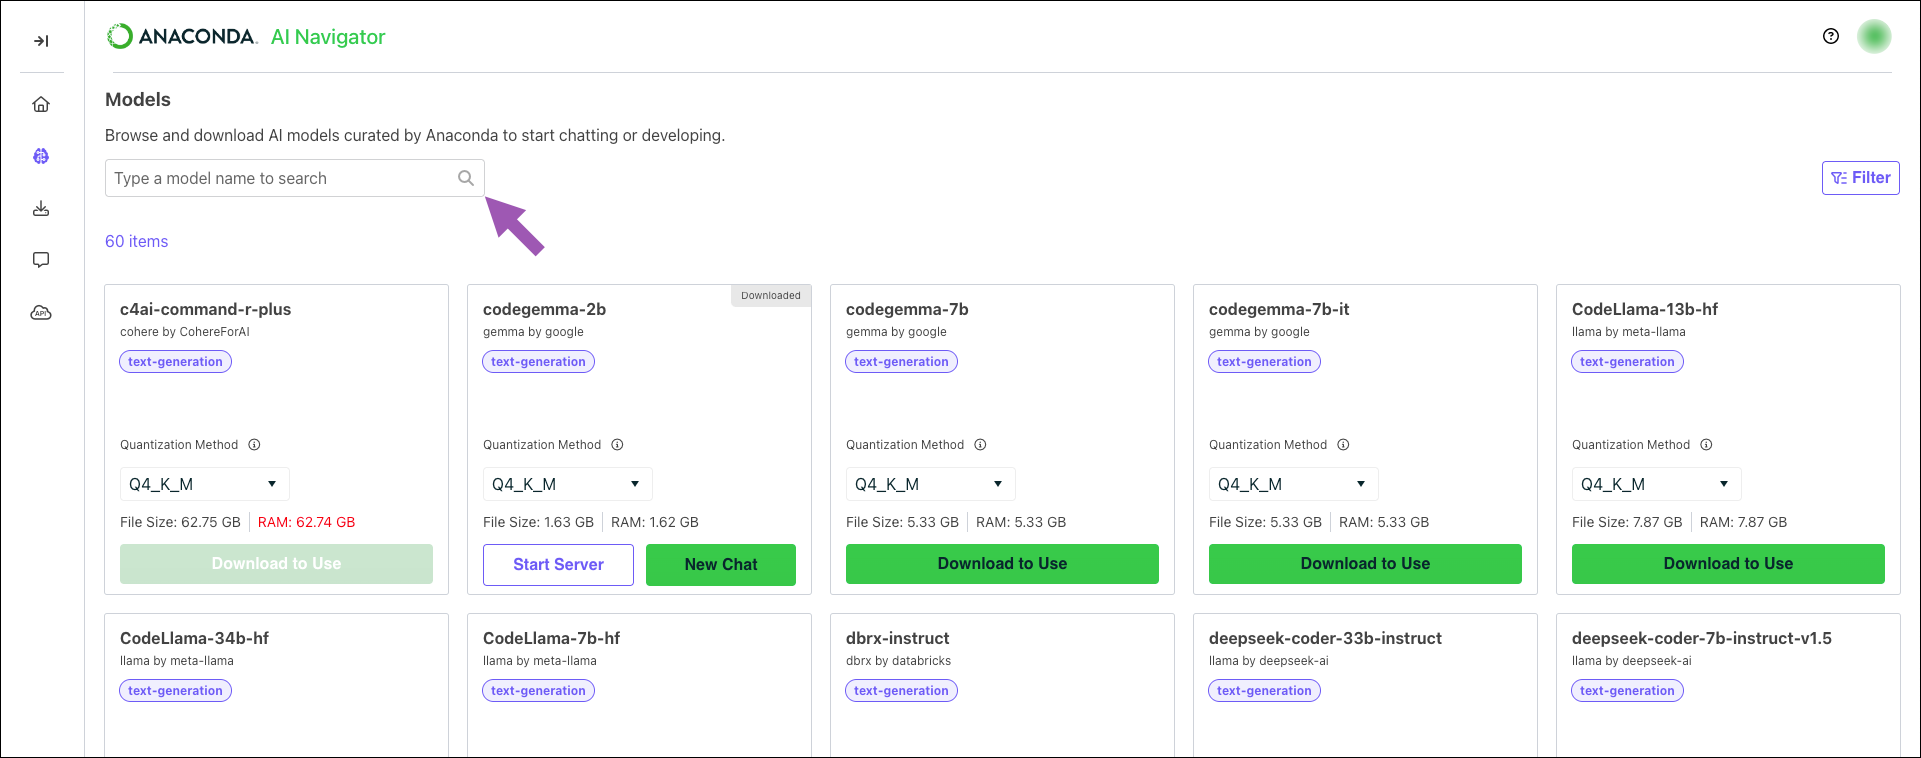Start Server for codegemma-2b

coord(558,565)
